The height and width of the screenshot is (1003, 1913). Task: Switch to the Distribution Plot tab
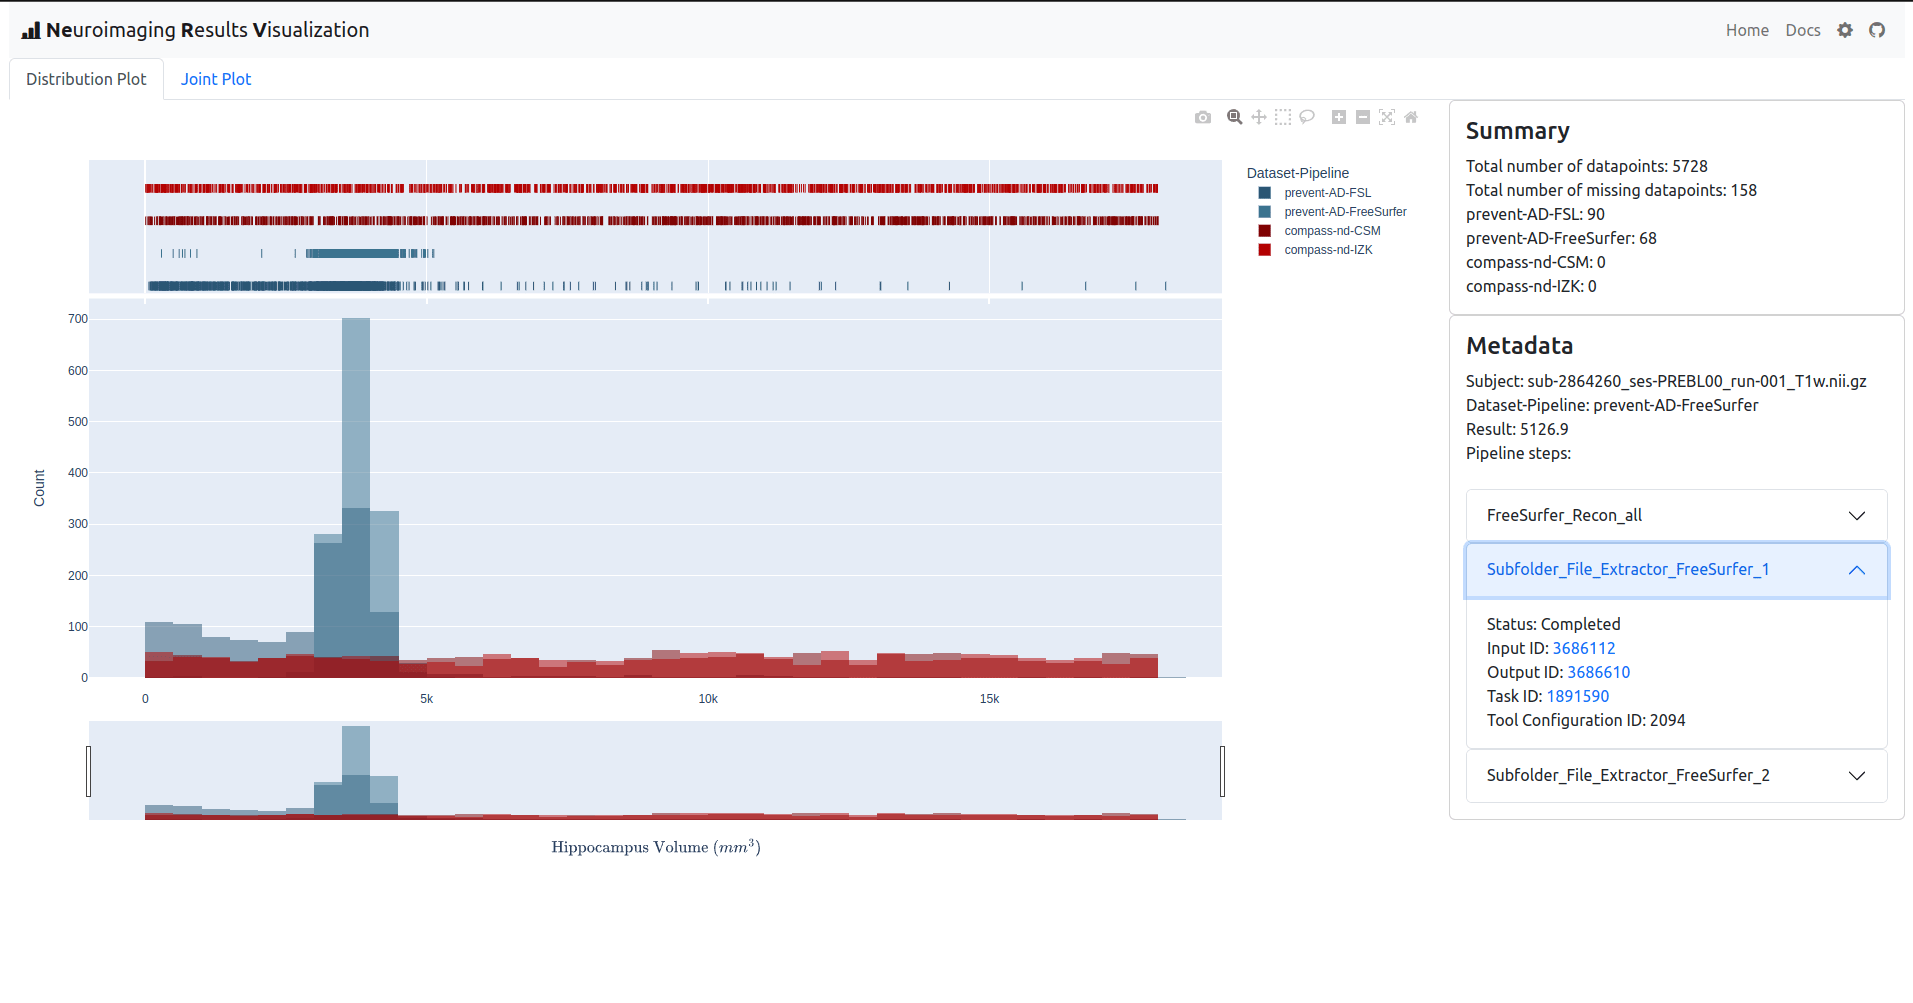tap(86, 79)
